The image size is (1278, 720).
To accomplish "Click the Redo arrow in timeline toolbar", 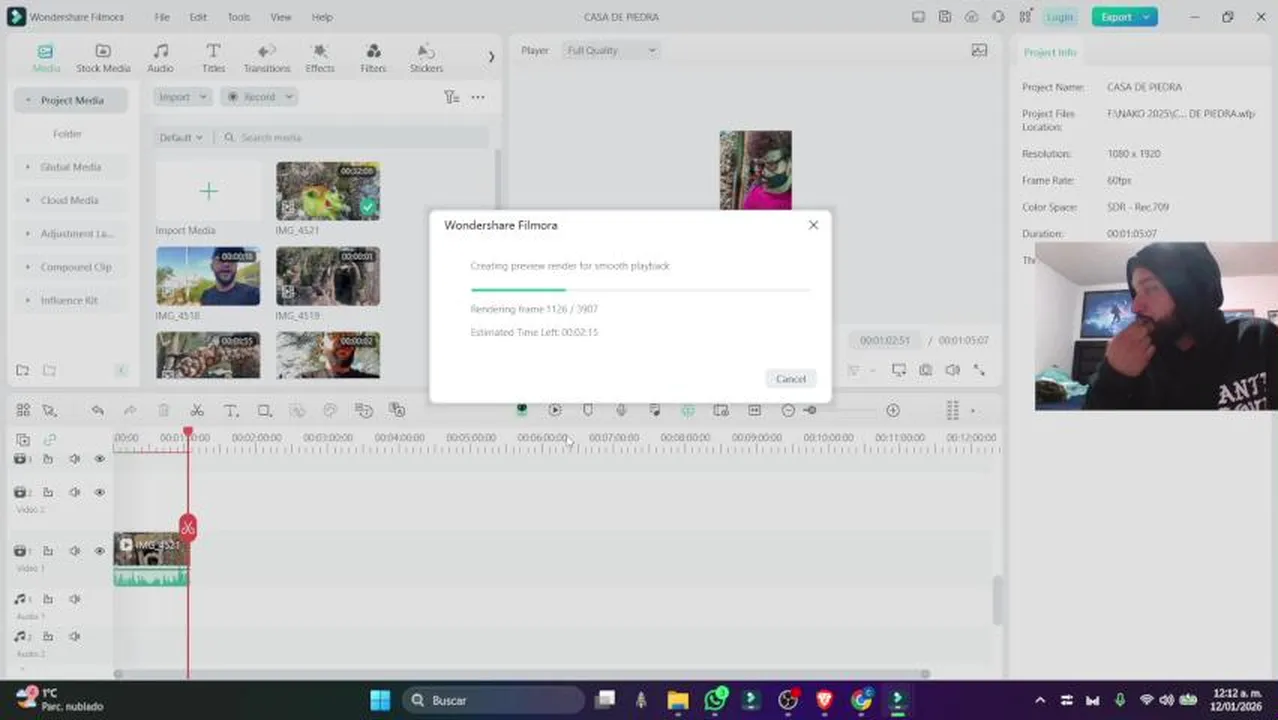I will (130, 410).
